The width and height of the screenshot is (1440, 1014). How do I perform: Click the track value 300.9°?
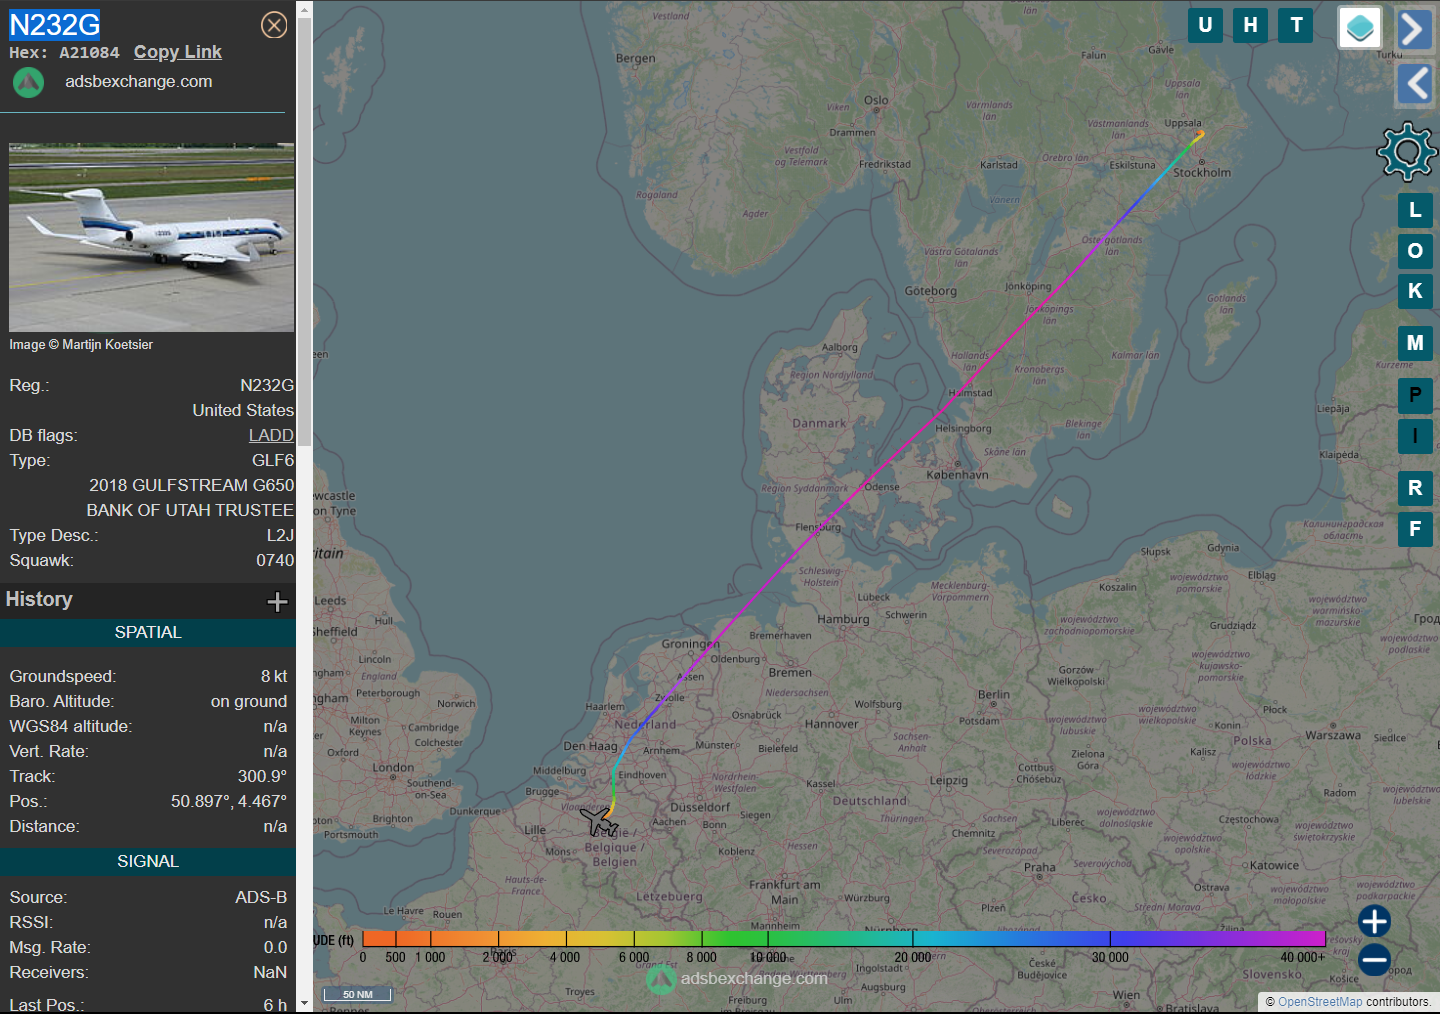[262, 776]
